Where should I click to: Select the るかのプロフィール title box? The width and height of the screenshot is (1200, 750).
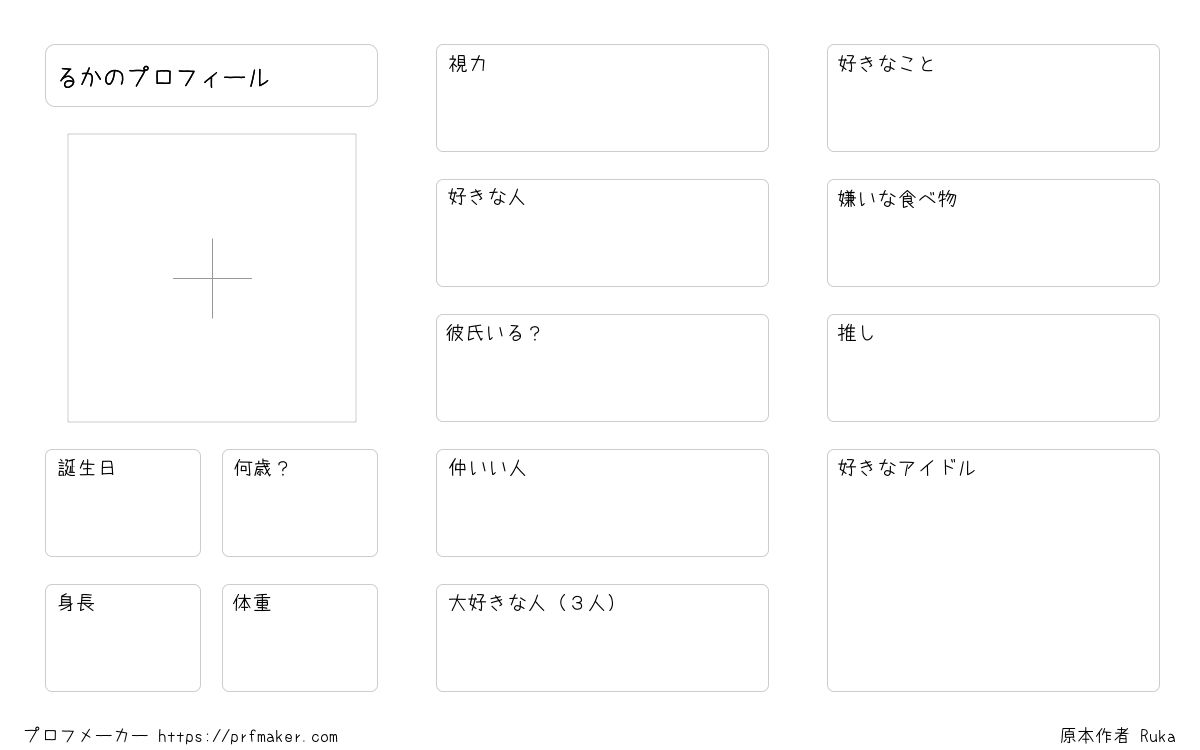tap(211, 75)
